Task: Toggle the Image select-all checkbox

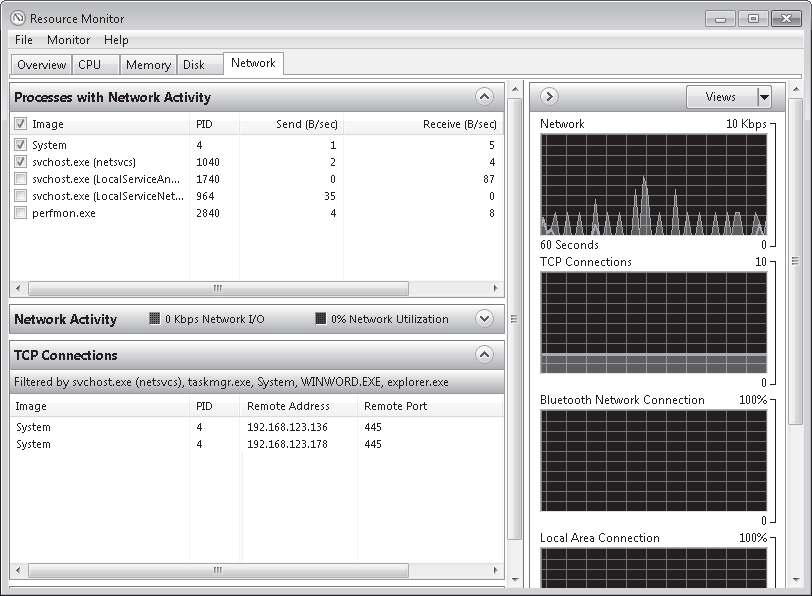Action: click(x=21, y=124)
